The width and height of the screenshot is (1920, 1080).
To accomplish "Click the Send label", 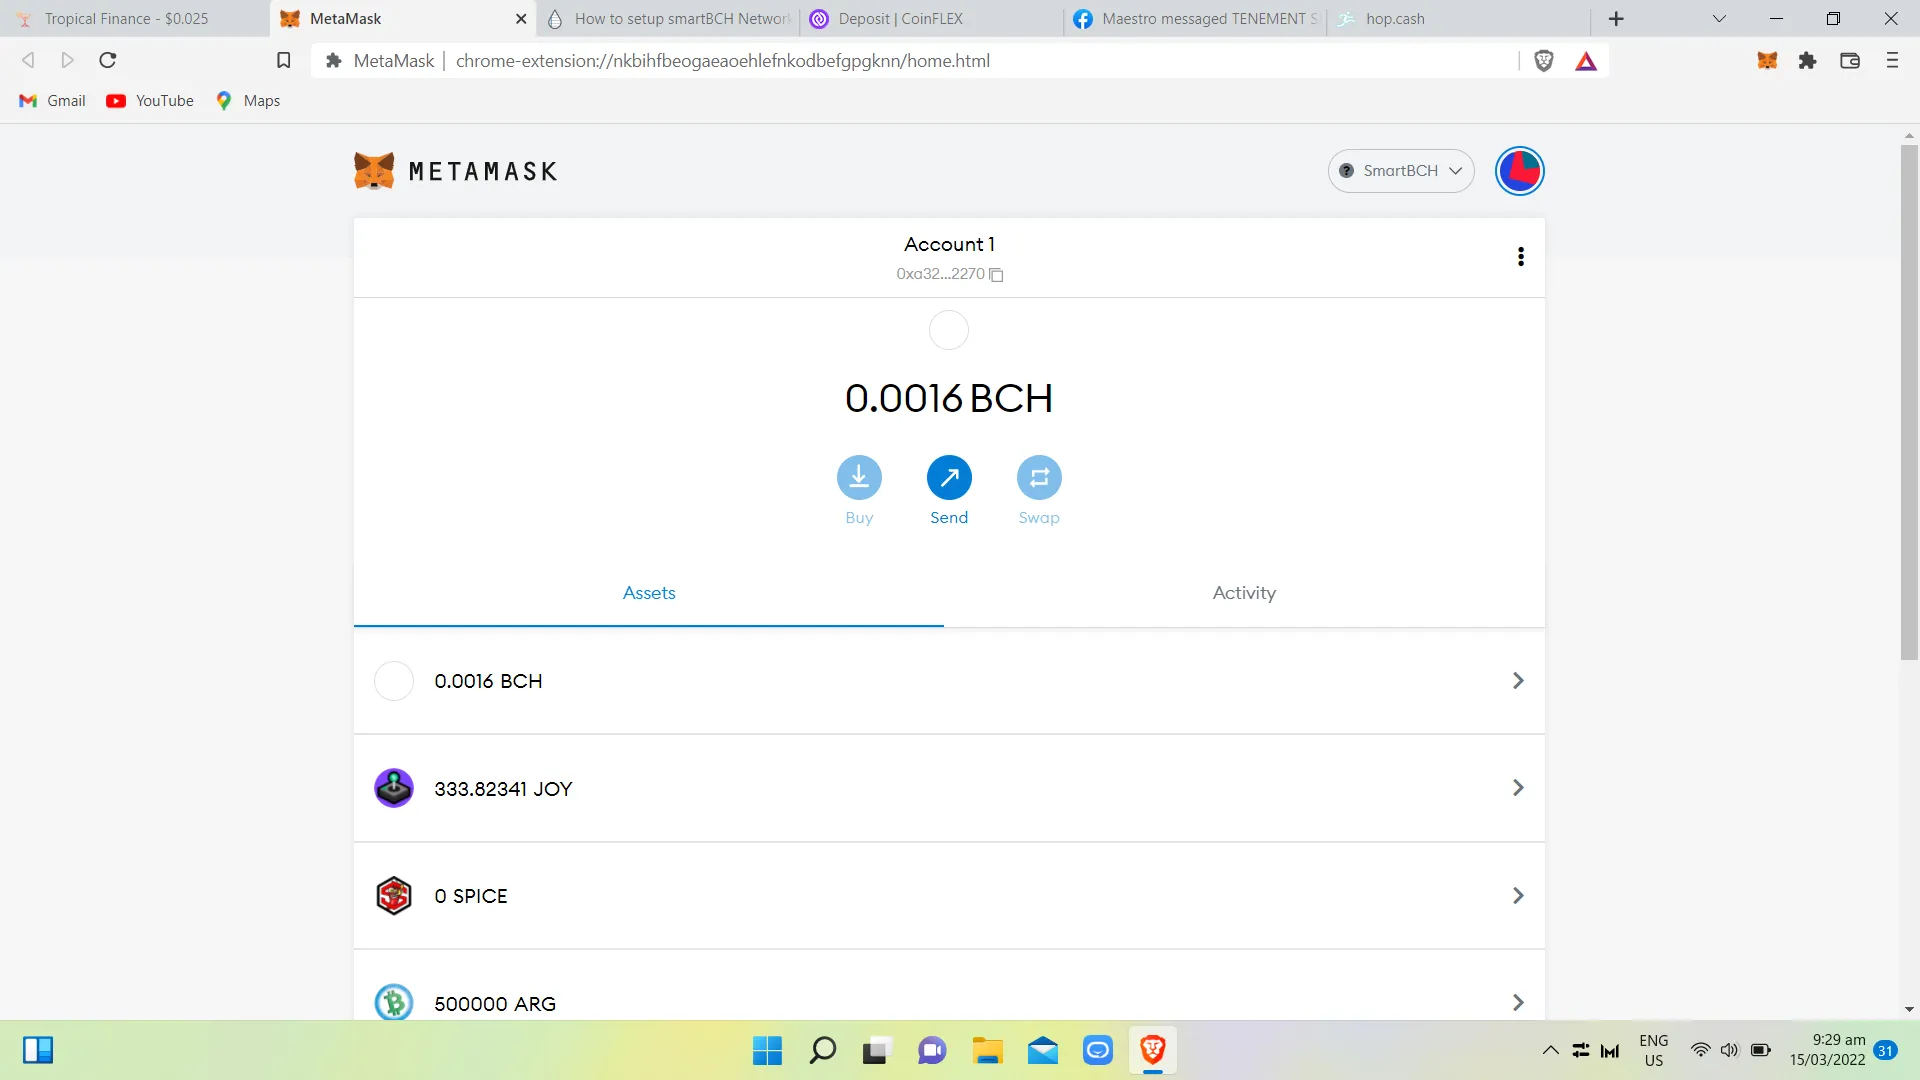I will click(x=949, y=518).
